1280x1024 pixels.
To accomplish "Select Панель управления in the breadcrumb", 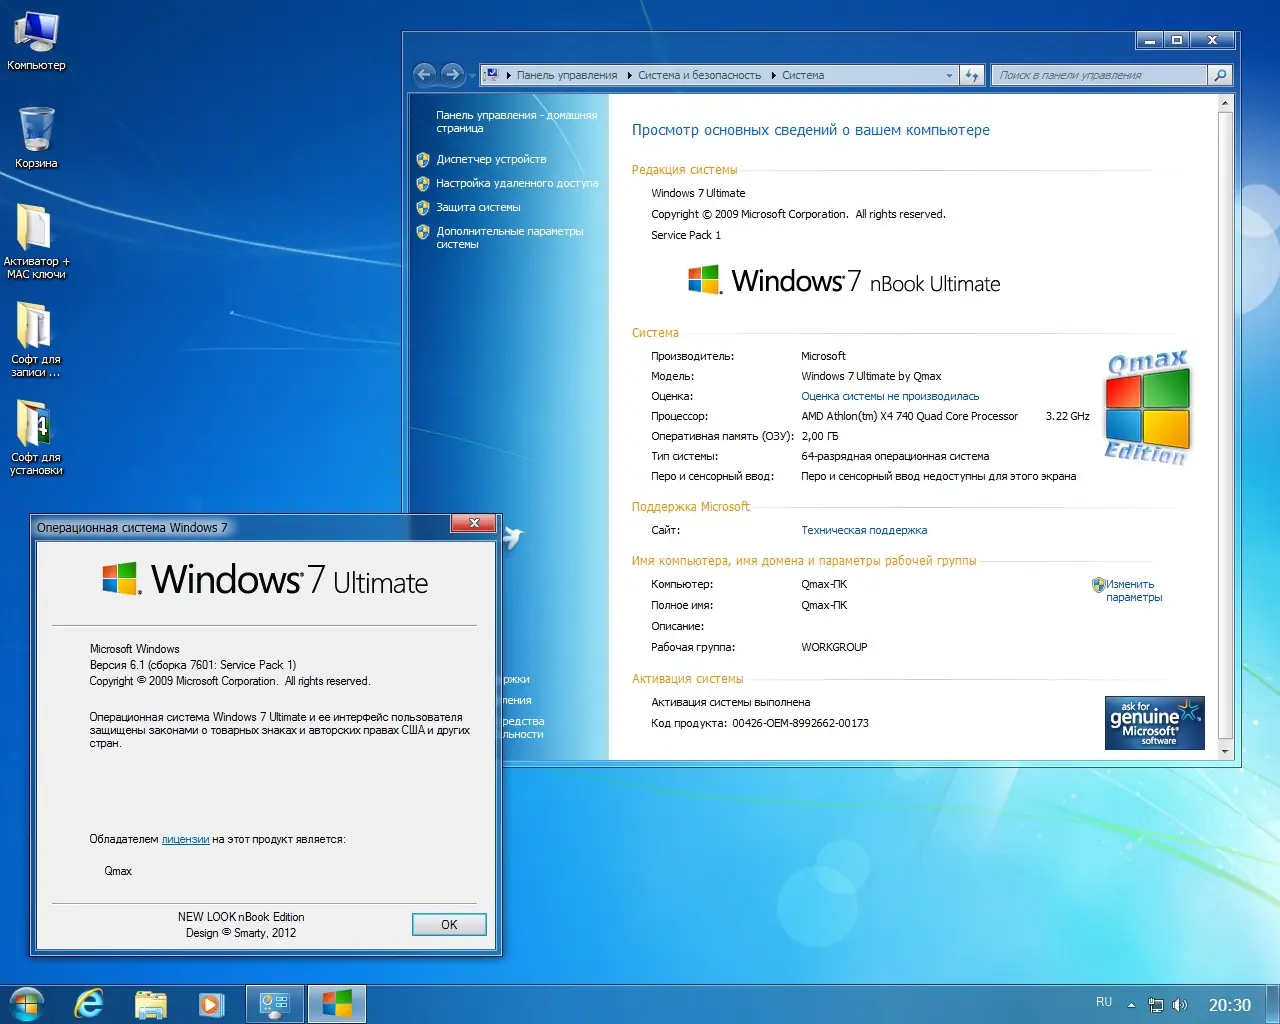I will point(567,75).
